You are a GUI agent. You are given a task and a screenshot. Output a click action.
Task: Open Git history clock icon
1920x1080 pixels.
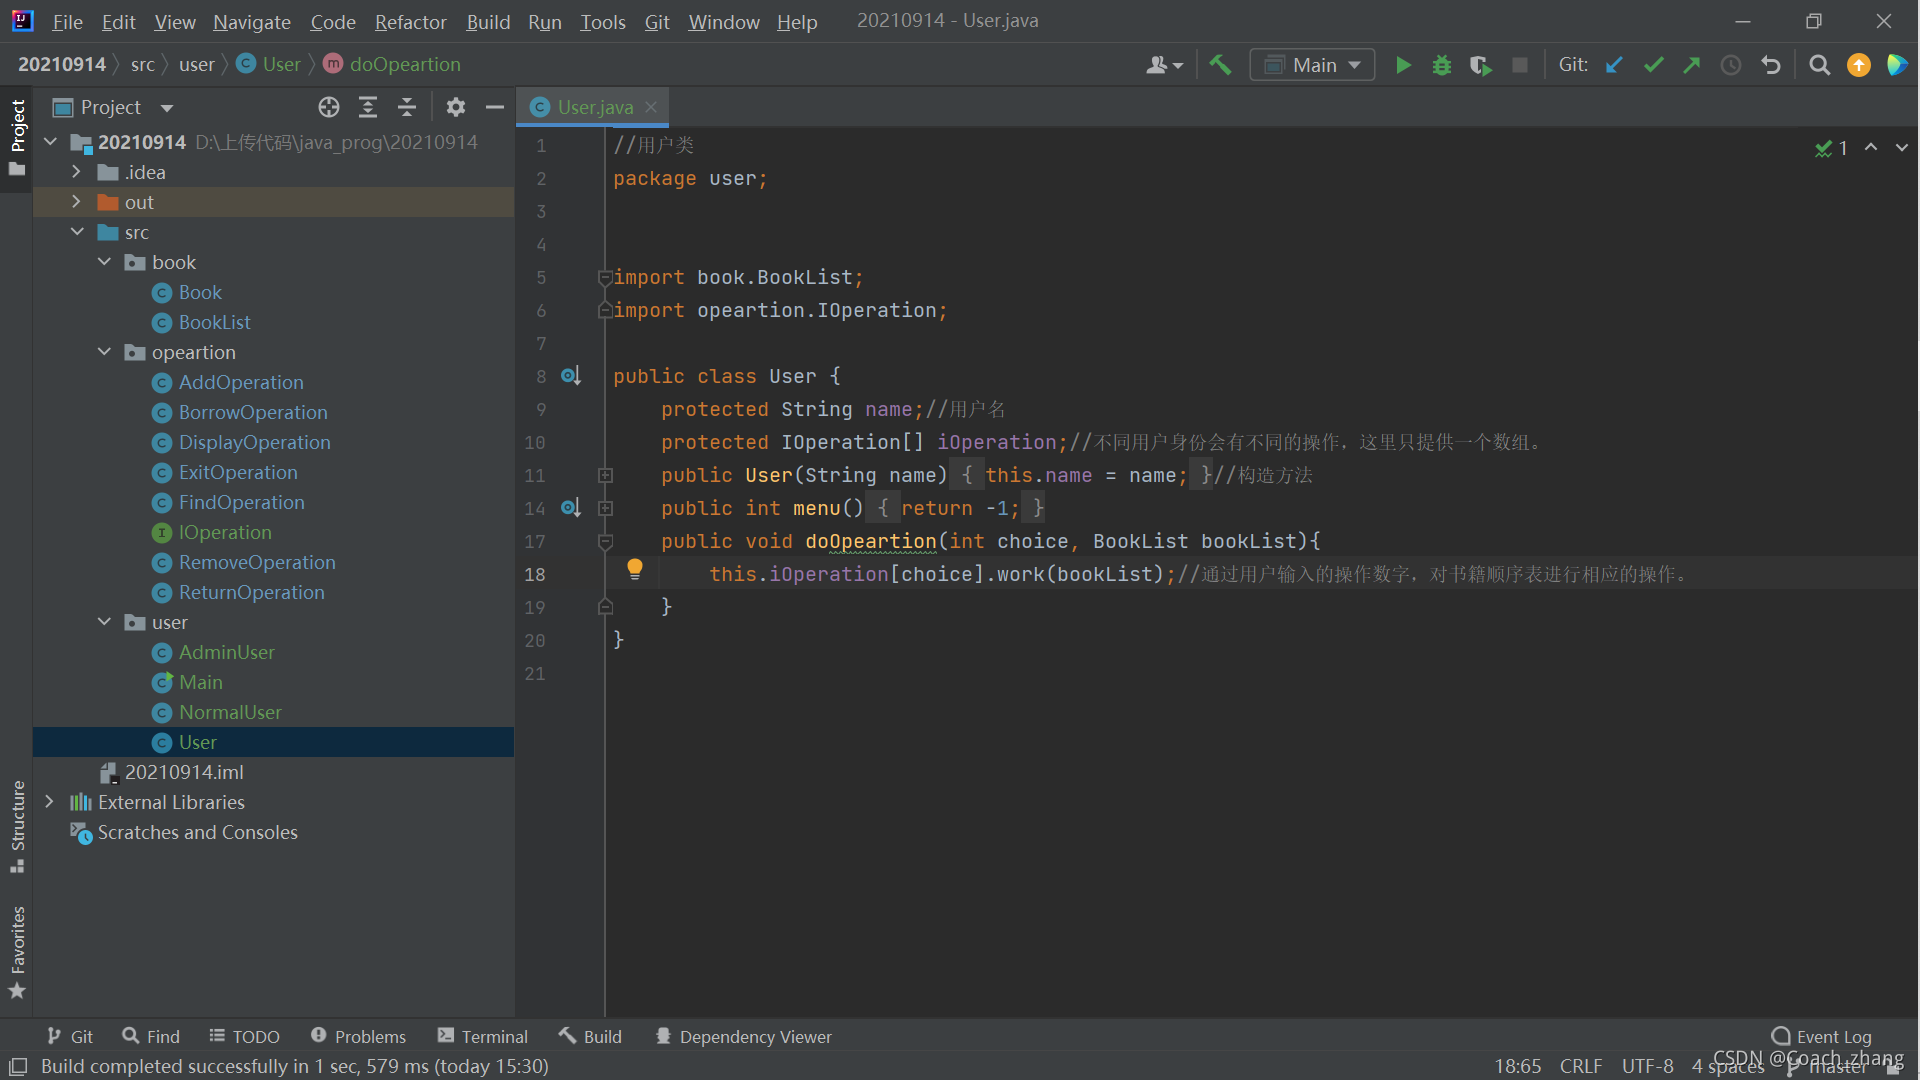[x=1731, y=65]
